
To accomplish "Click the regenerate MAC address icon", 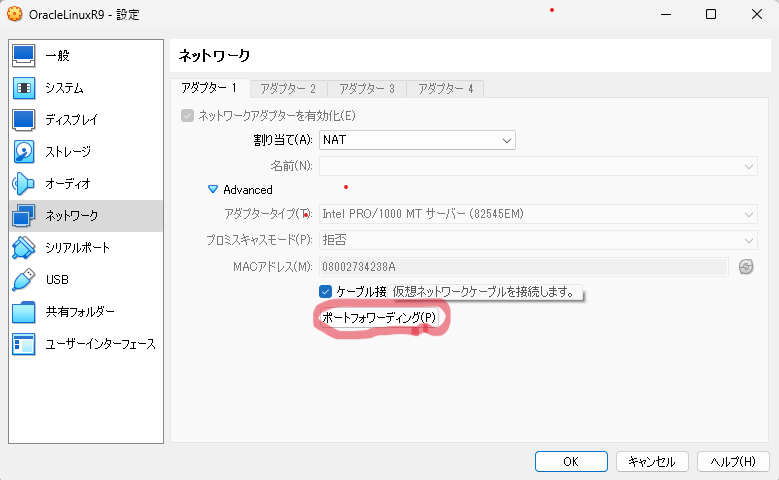I will 745,266.
